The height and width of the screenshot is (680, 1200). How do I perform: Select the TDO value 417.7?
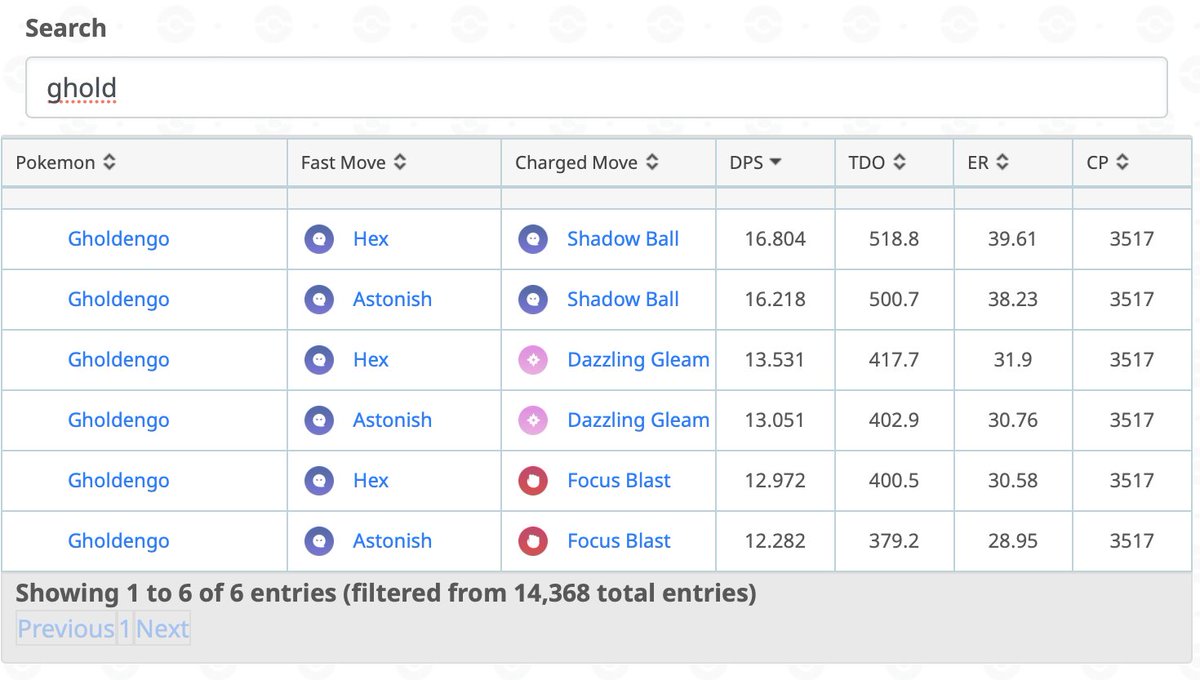point(894,360)
